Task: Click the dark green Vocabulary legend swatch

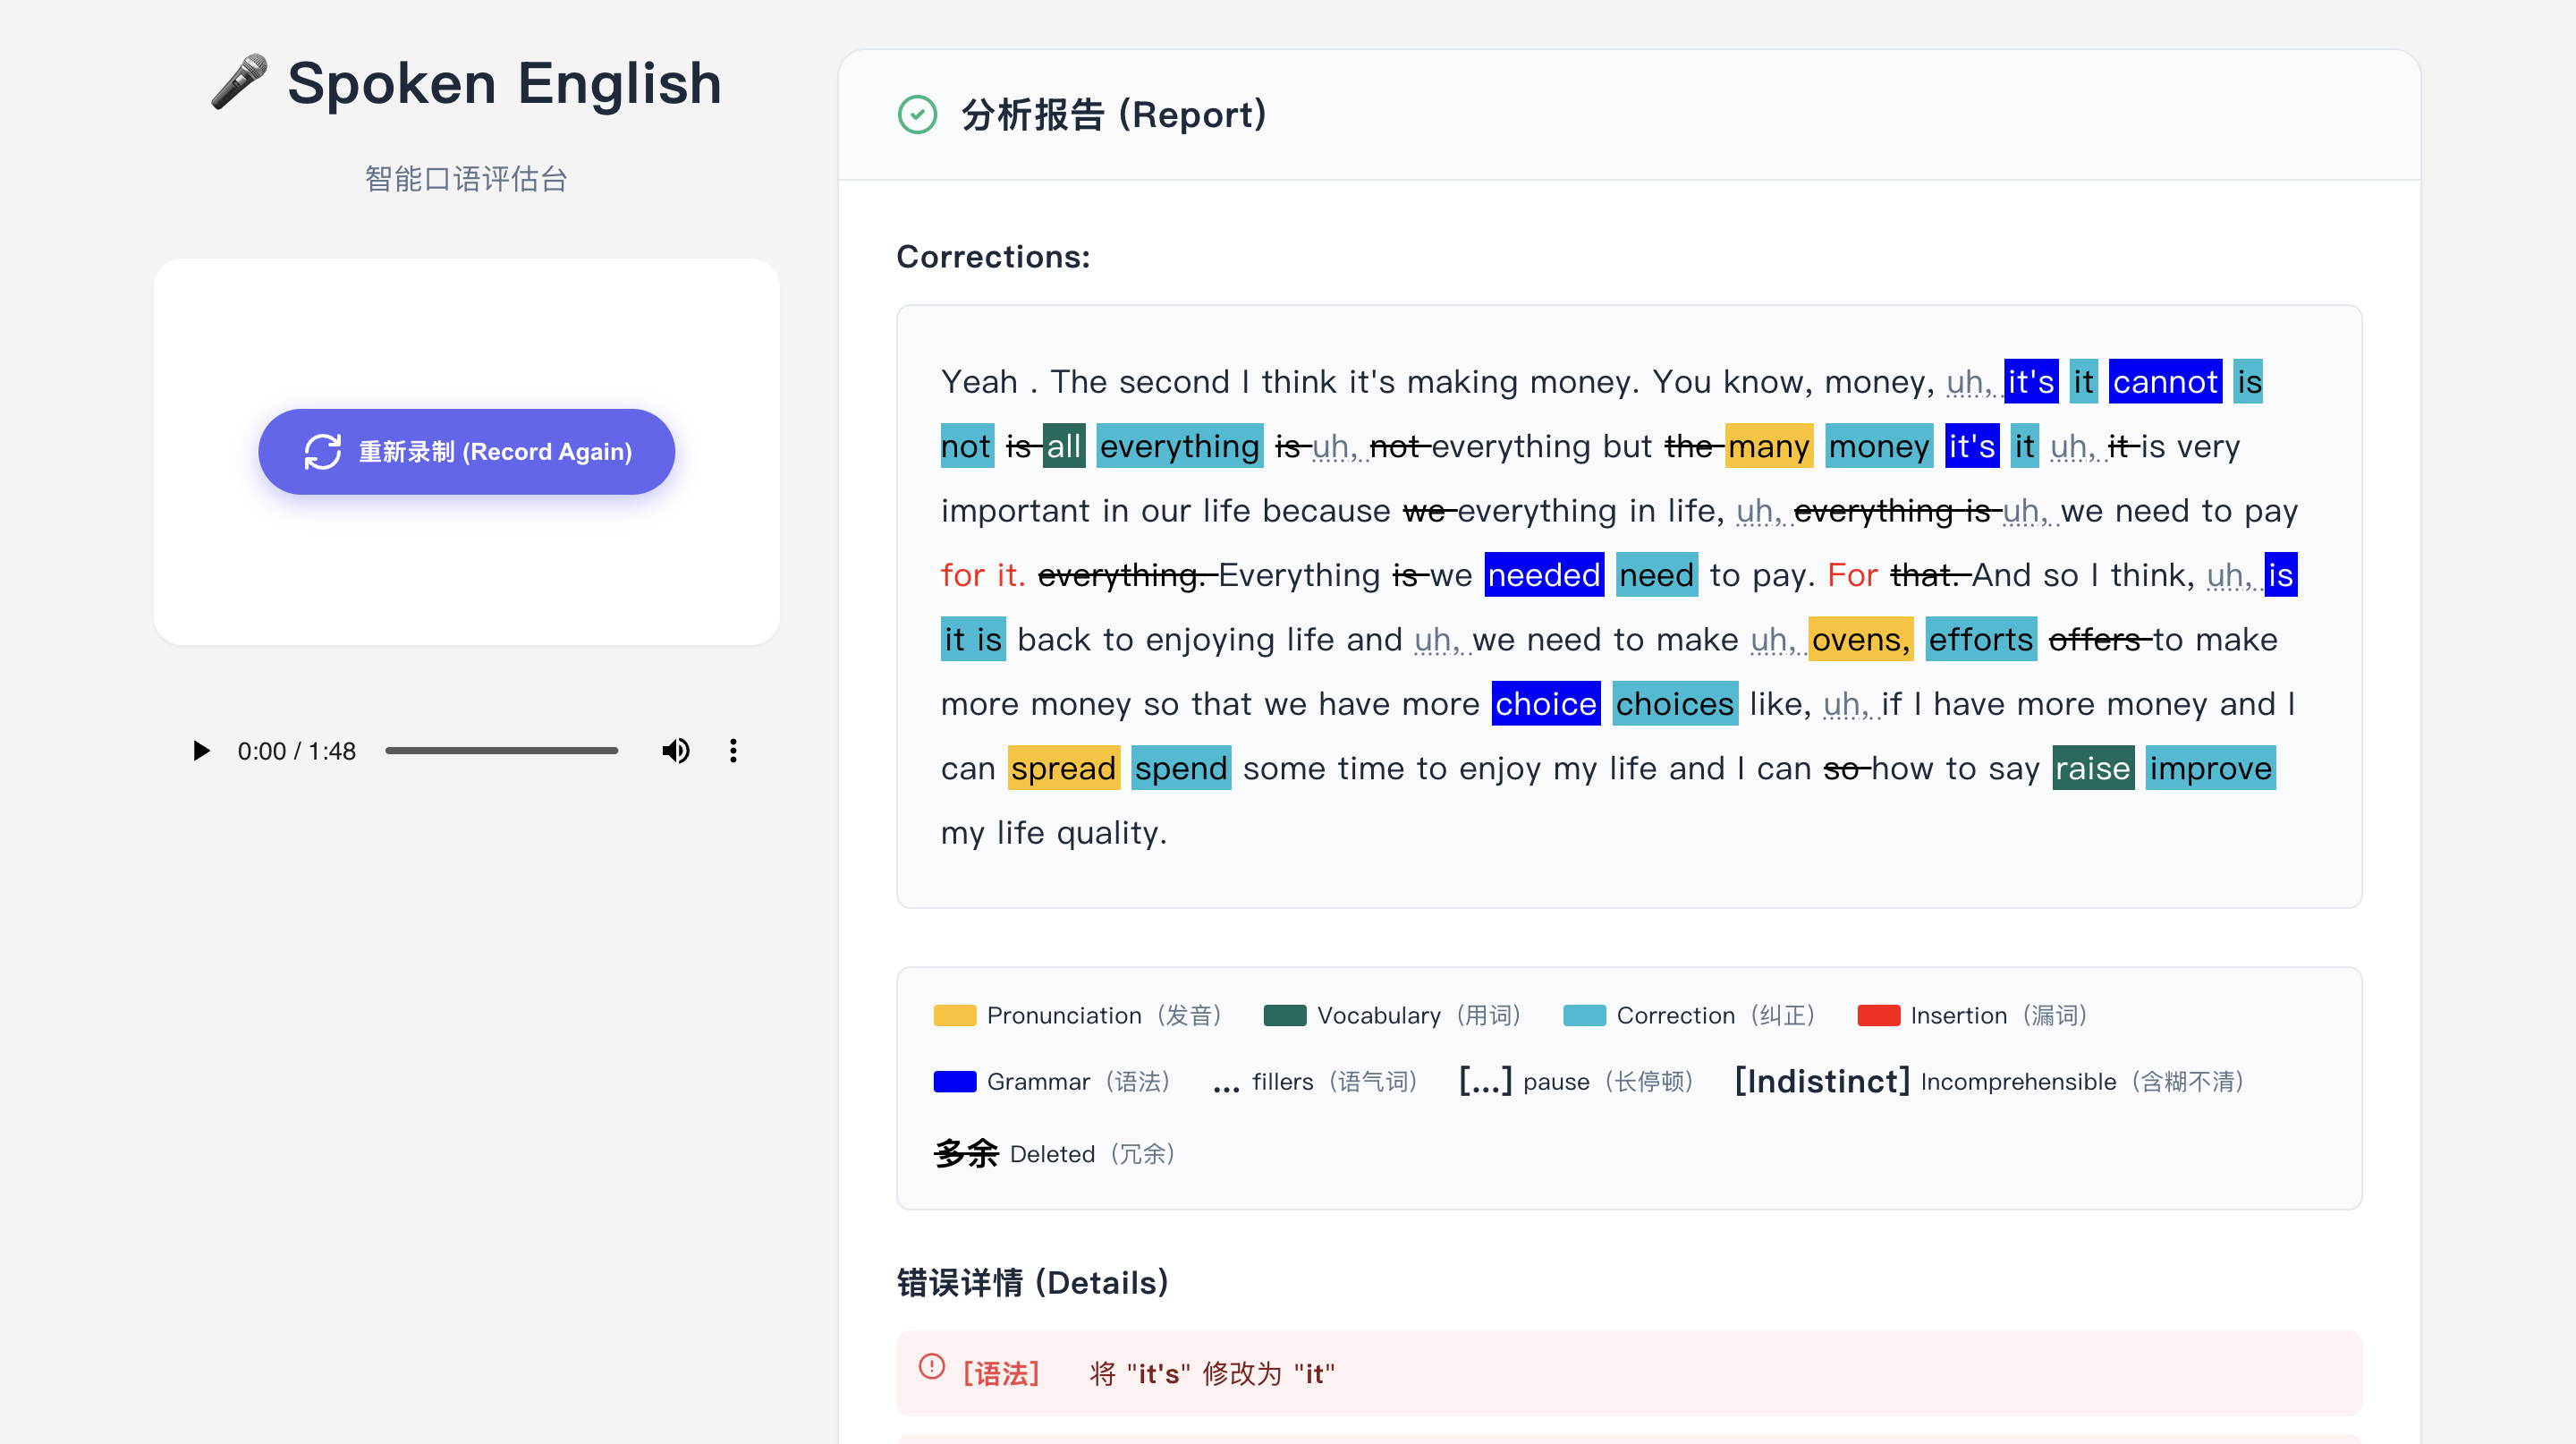Action: pyautogui.click(x=1285, y=1015)
